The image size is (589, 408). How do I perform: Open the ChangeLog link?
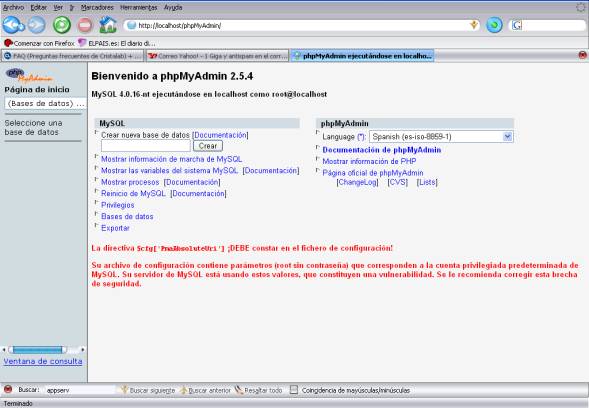357,182
